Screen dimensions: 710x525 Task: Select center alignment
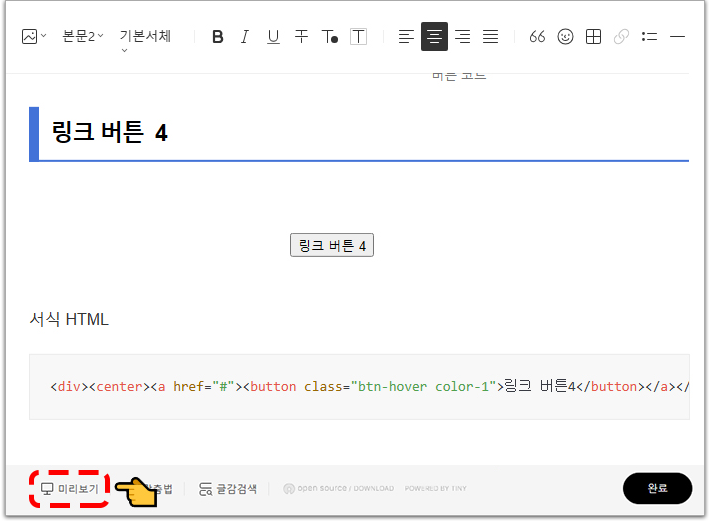tap(434, 37)
